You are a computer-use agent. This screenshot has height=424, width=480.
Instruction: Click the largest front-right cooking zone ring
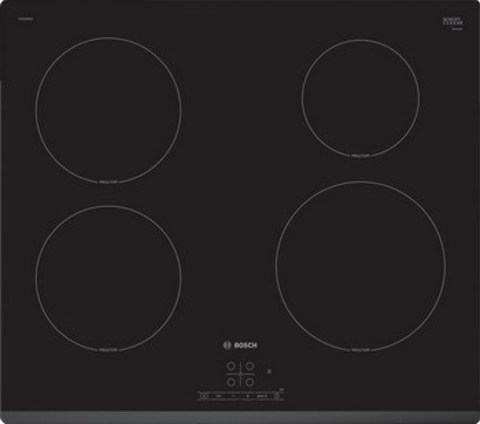(361, 267)
